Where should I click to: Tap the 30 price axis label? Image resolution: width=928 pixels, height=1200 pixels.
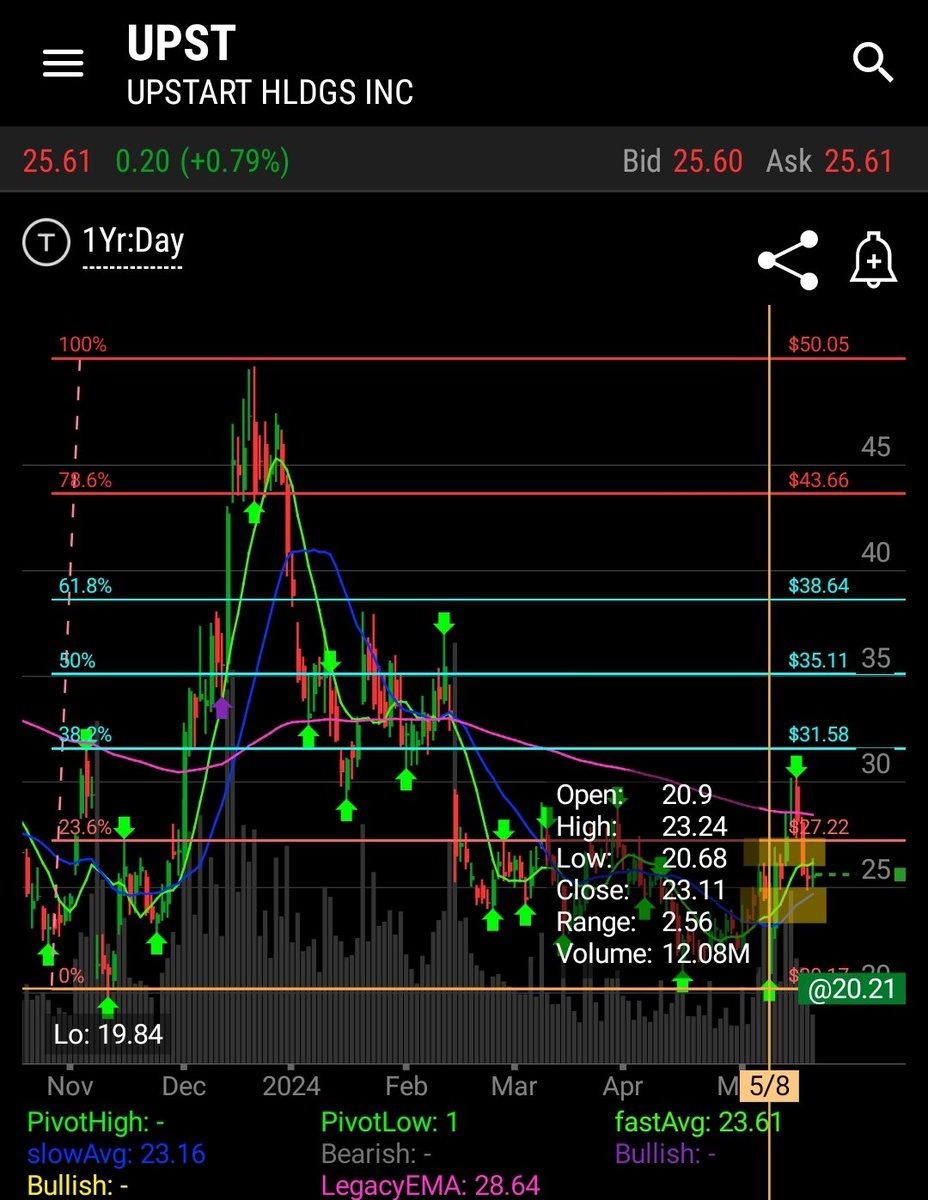point(876,764)
